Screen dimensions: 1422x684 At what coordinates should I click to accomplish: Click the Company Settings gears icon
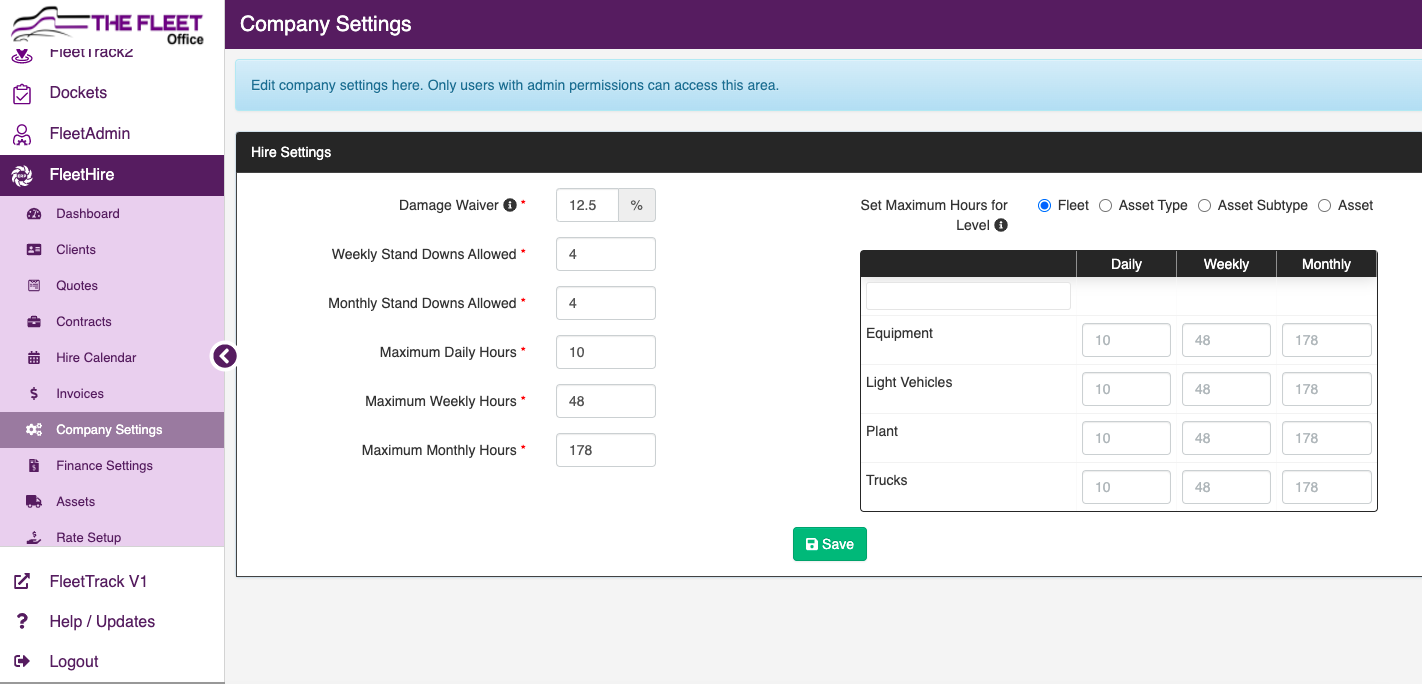pyautogui.click(x=34, y=430)
